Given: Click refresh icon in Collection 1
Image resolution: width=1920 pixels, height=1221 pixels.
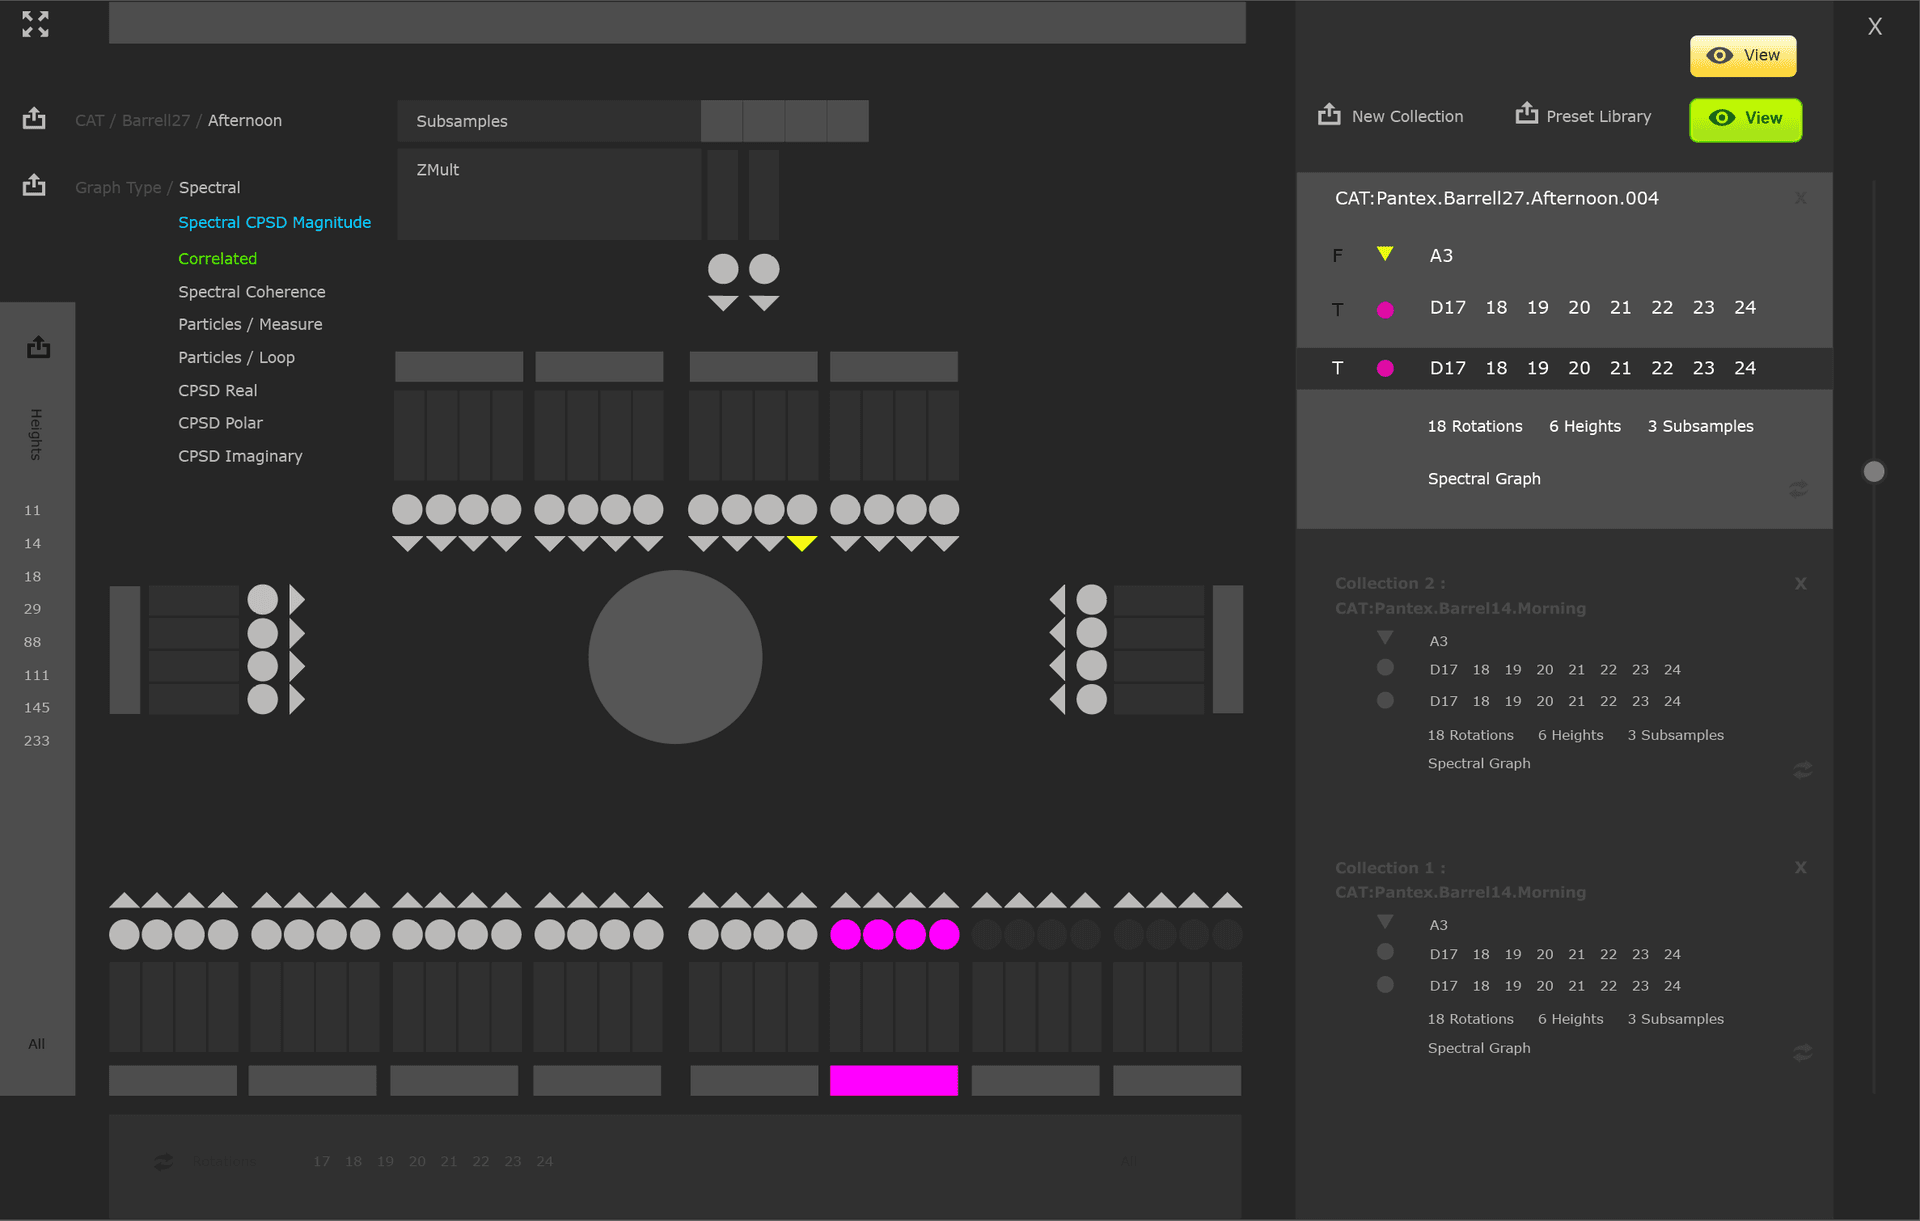Looking at the screenshot, I should coord(1802,1053).
